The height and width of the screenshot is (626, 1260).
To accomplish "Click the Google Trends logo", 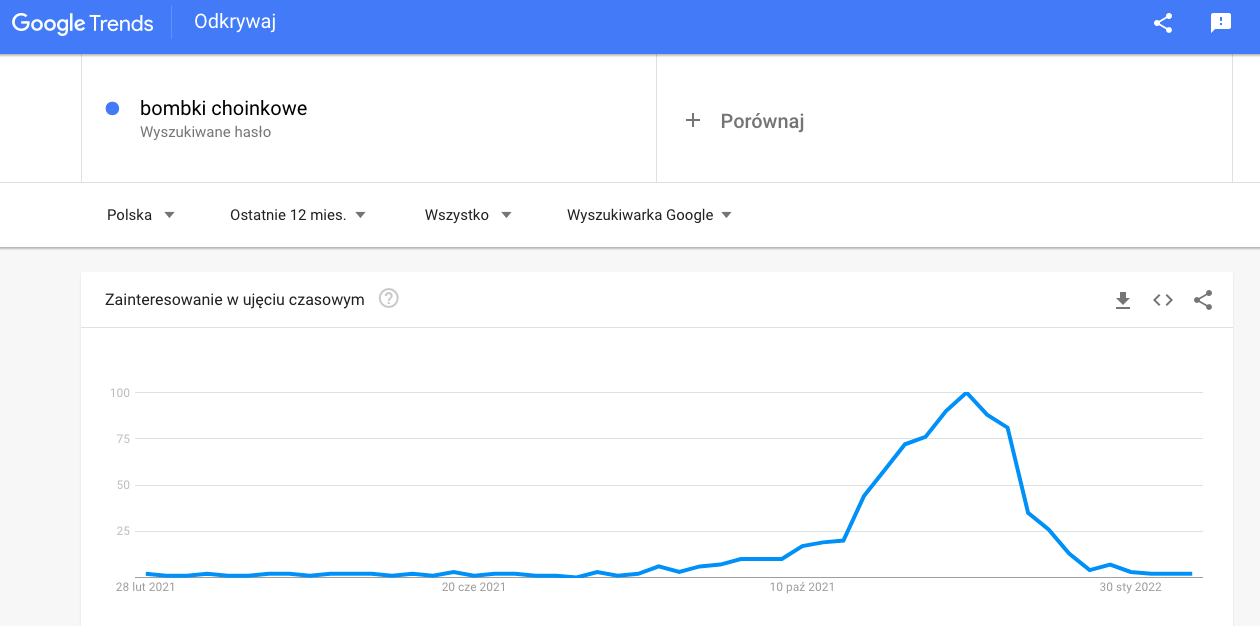I will point(83,23).
